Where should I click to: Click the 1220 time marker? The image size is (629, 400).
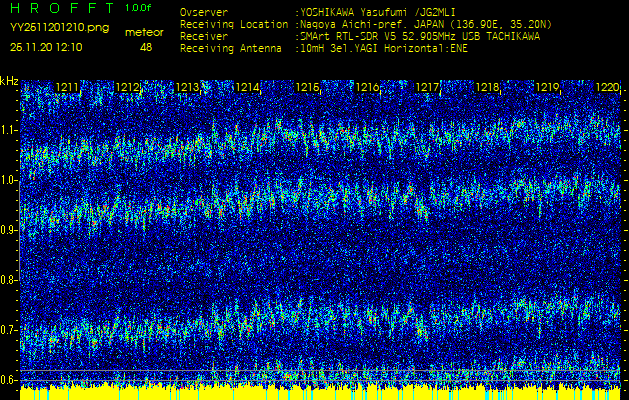(x=606, y=88)
